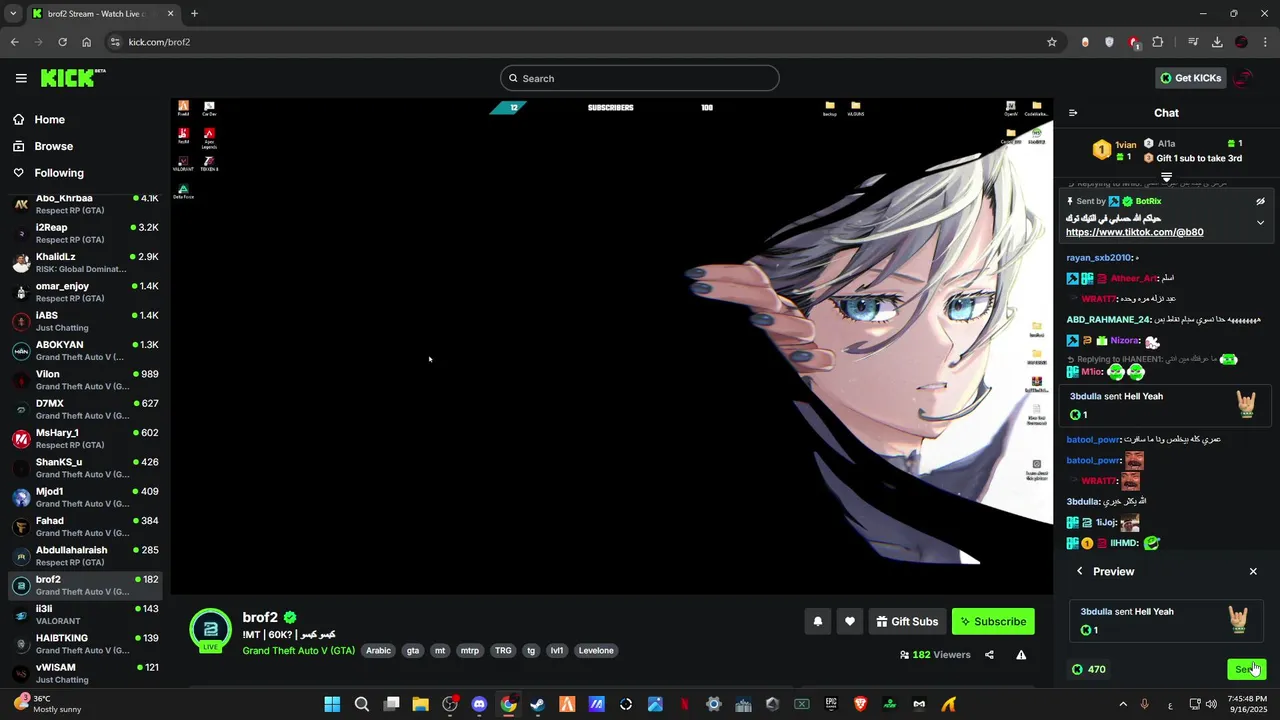Image resolution: width=1280 pixels, height=720 pixels.
Task: Open the hamburger sidebar menu
Action: tap(21, 78)
